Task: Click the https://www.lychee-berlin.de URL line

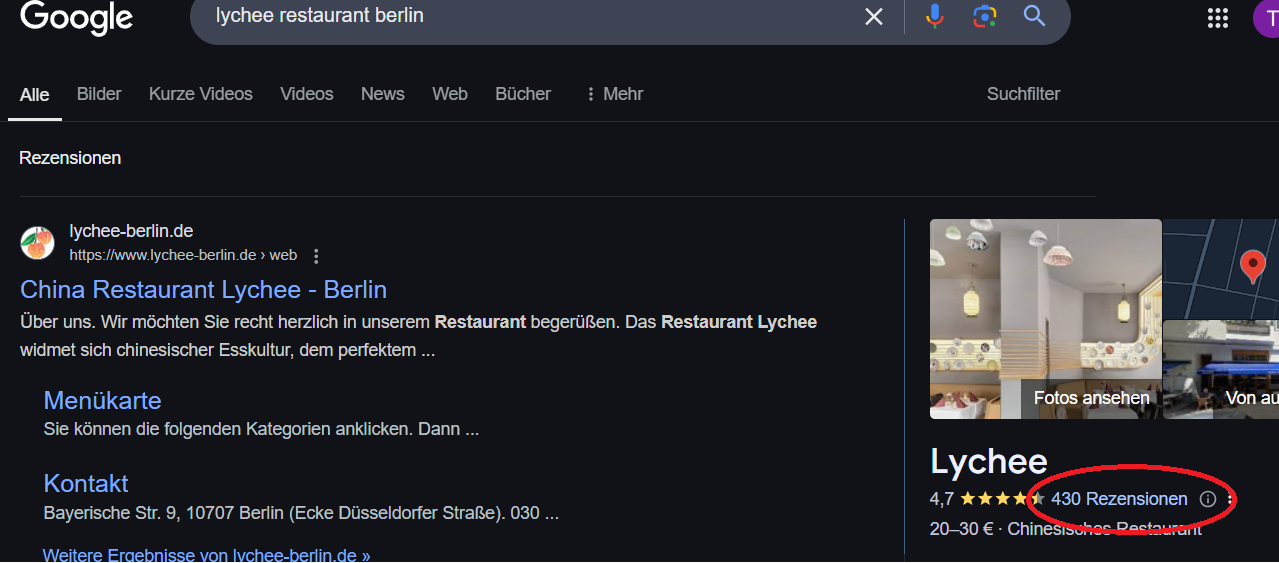Action: (x=183, y=255)
